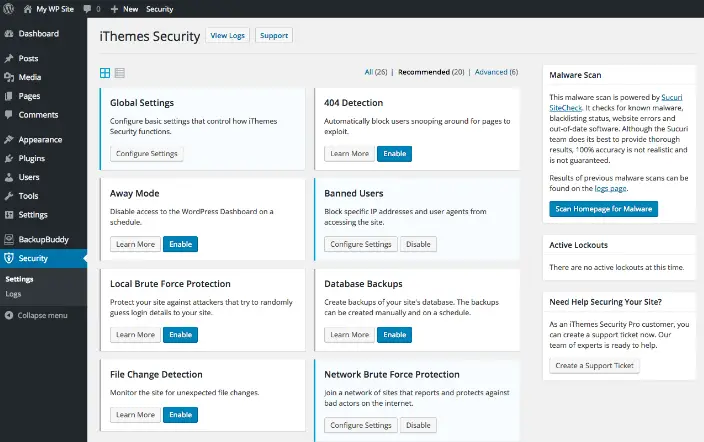The image size is (704, 442).
Task: Click the Posts pin icon
Action: 9,58
